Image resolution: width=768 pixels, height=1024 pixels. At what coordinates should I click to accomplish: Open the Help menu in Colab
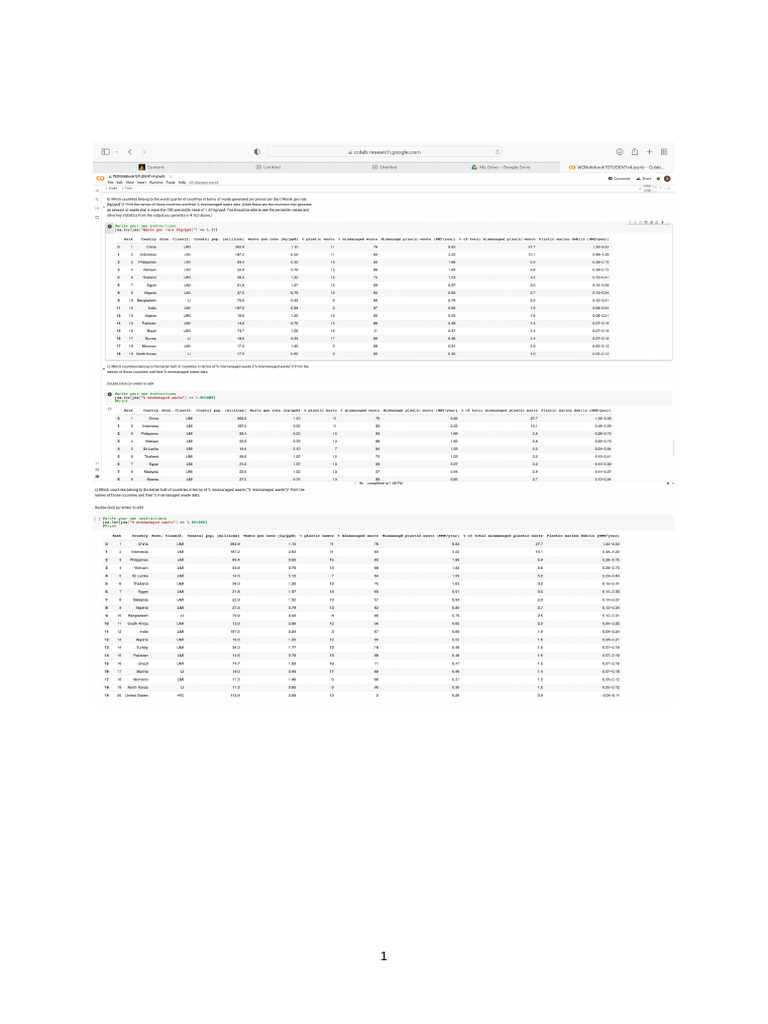click(182, 182)
